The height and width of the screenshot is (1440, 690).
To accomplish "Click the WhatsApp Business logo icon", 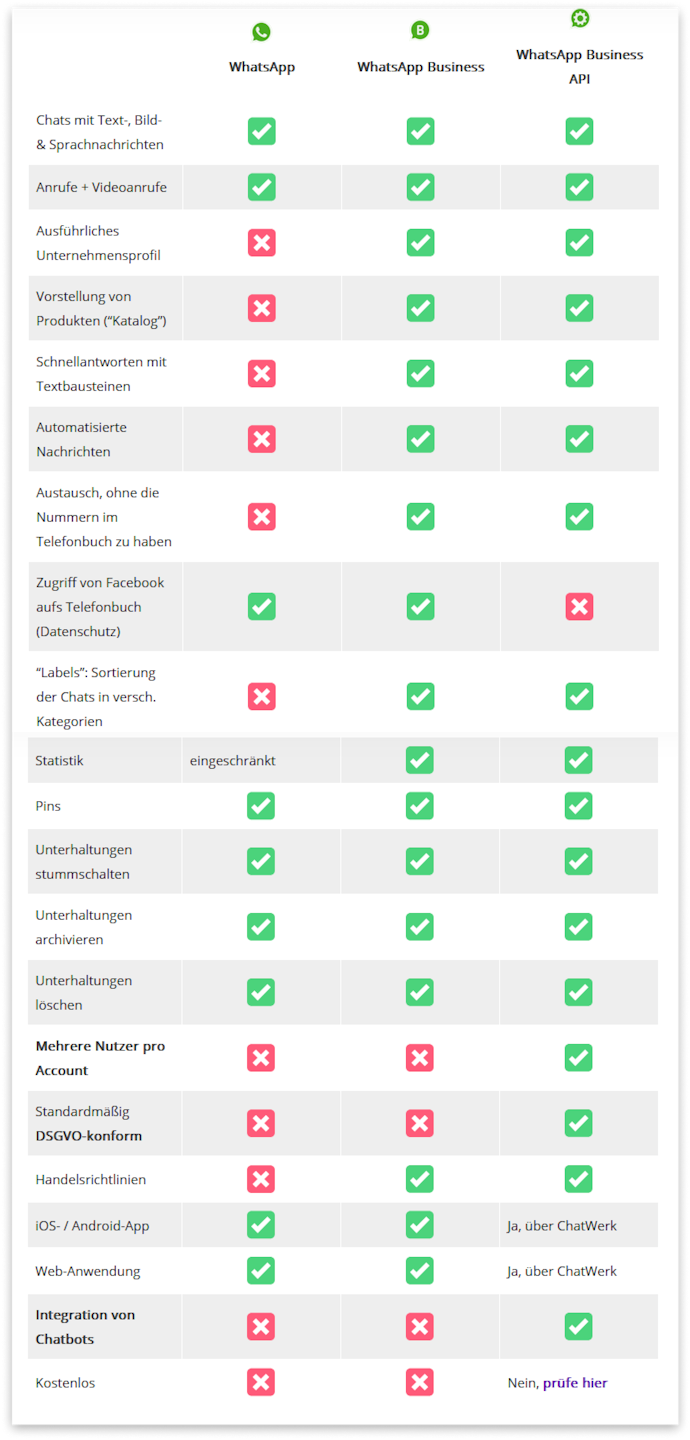I will (420, 30).
